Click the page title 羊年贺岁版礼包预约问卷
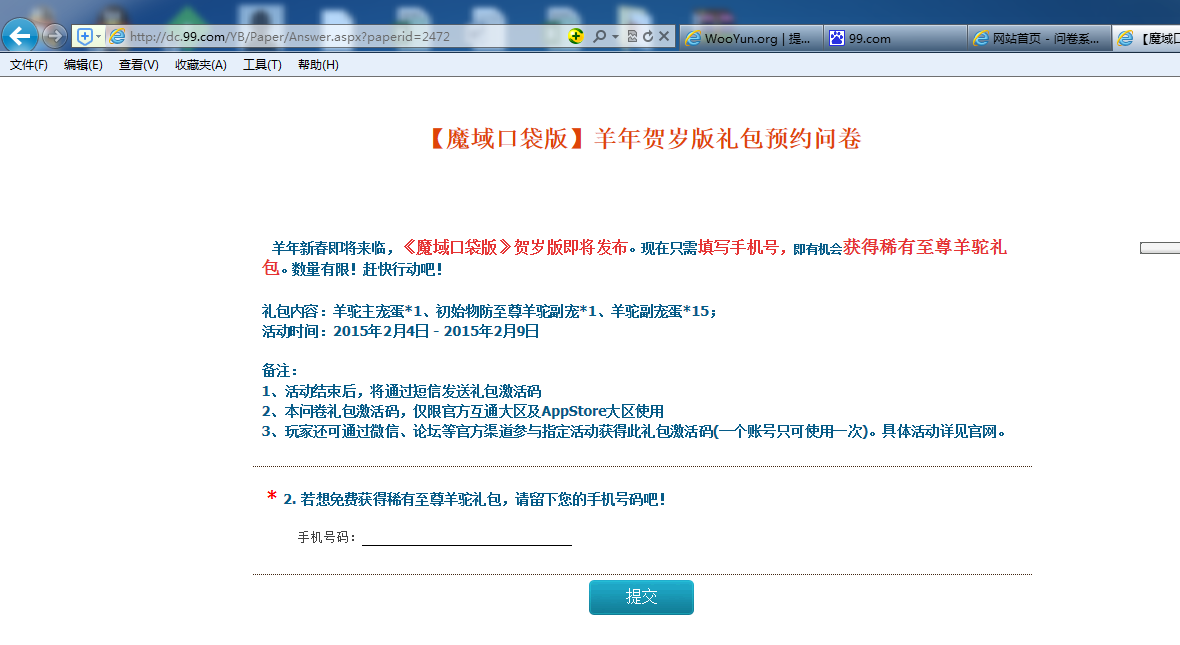The width and height of the screenshot is (1180, 645). click(x=728, y=138)
